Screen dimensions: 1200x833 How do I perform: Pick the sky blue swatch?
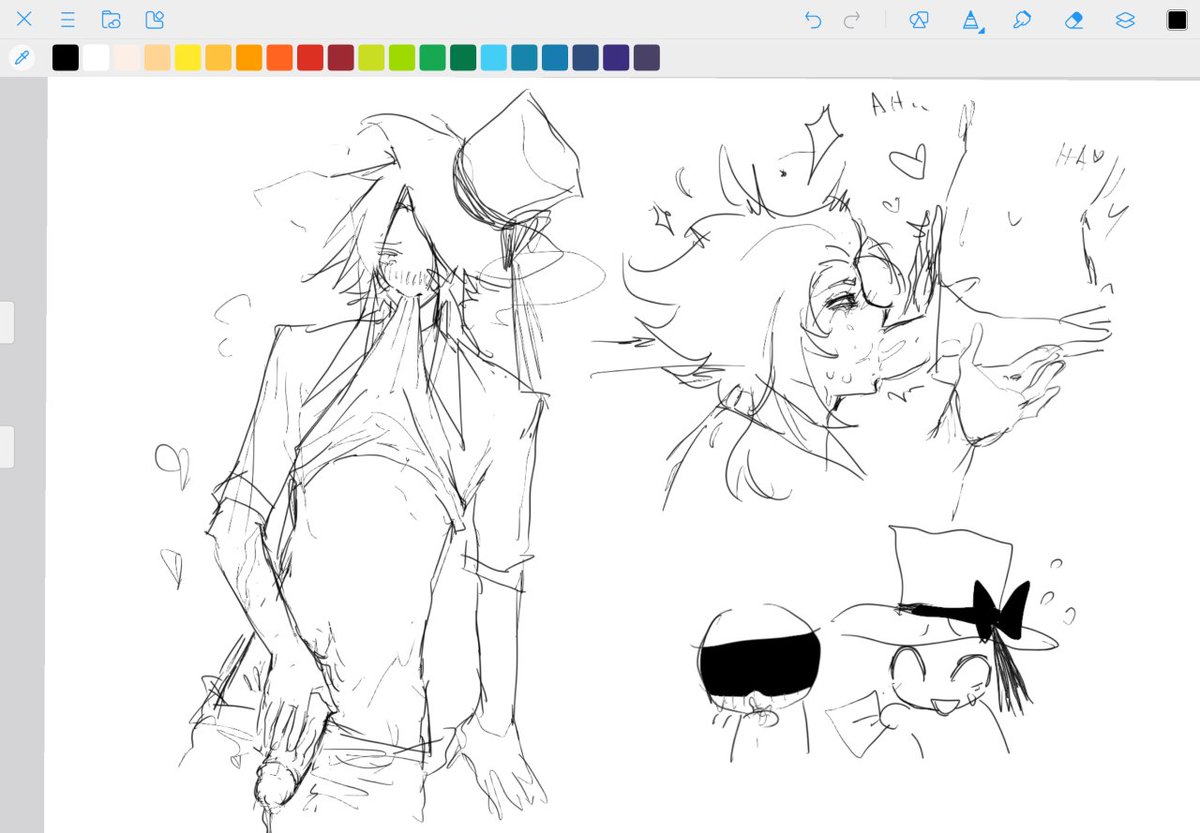[494, 58]
